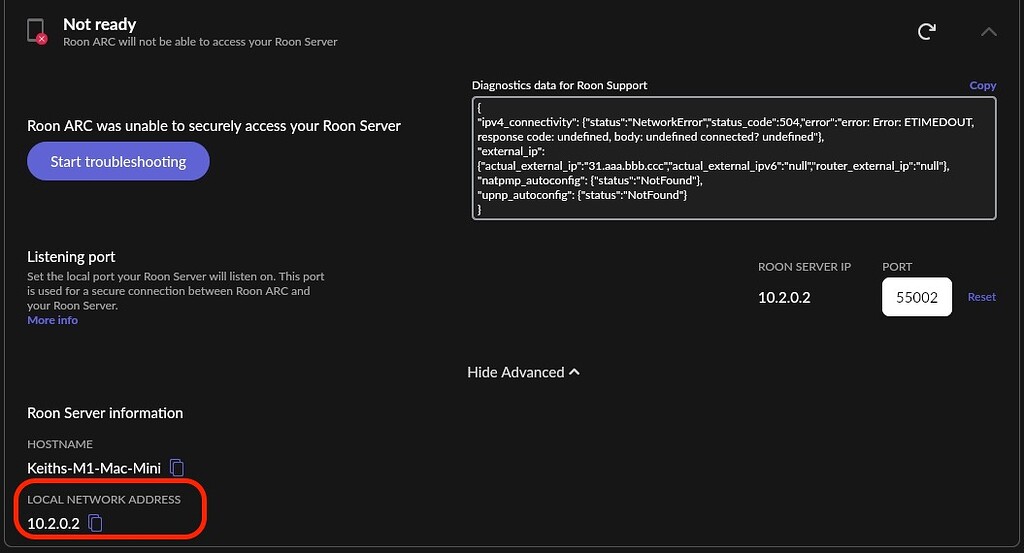Copy the diagnostics data for Roon Support
1024x553 pixels.
tap(982, 86)
